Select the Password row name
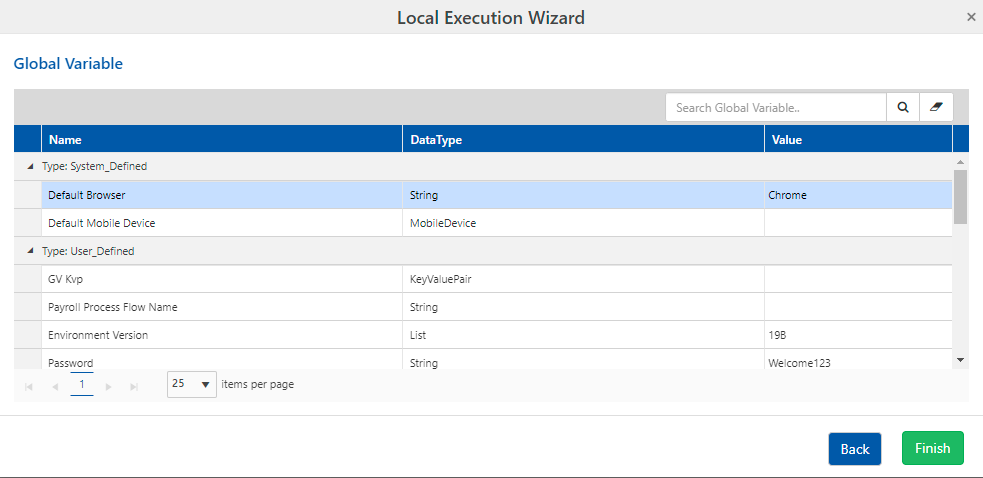 tap(70, 363)
